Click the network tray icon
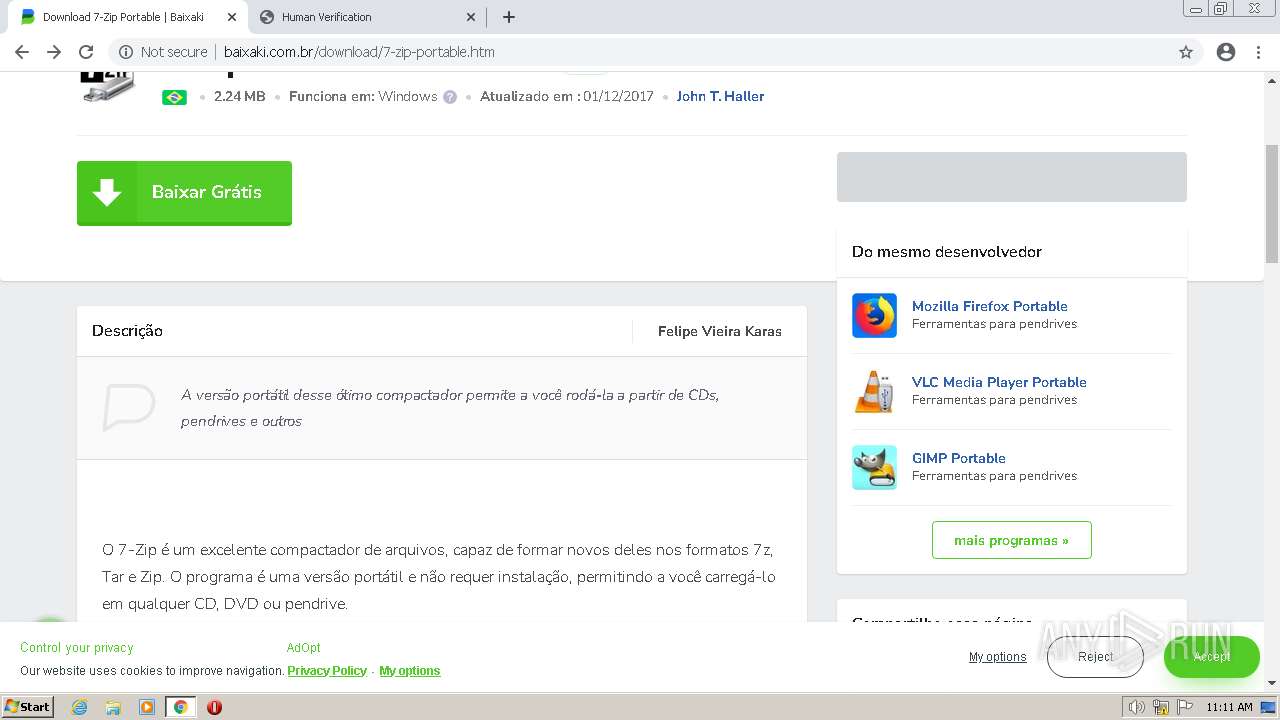Screen dimensions: 1280x720 click(1161, 707)
